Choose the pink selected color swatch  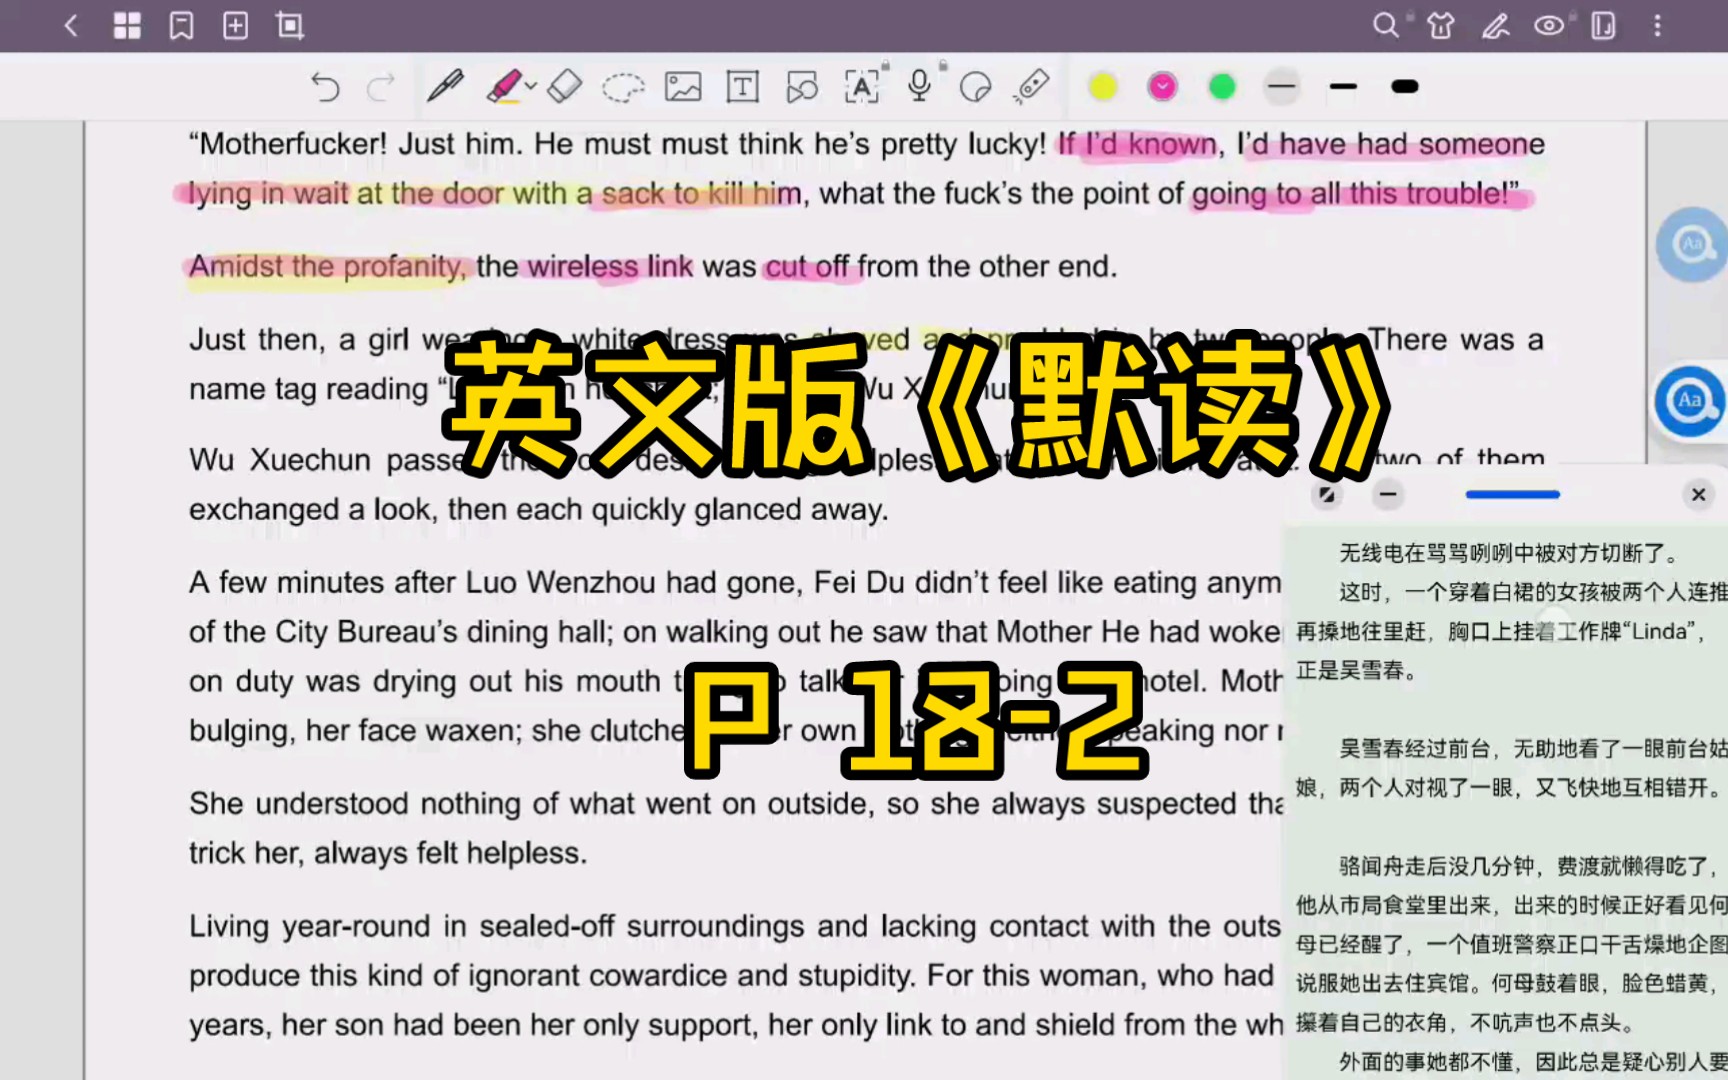point(1162,87)
